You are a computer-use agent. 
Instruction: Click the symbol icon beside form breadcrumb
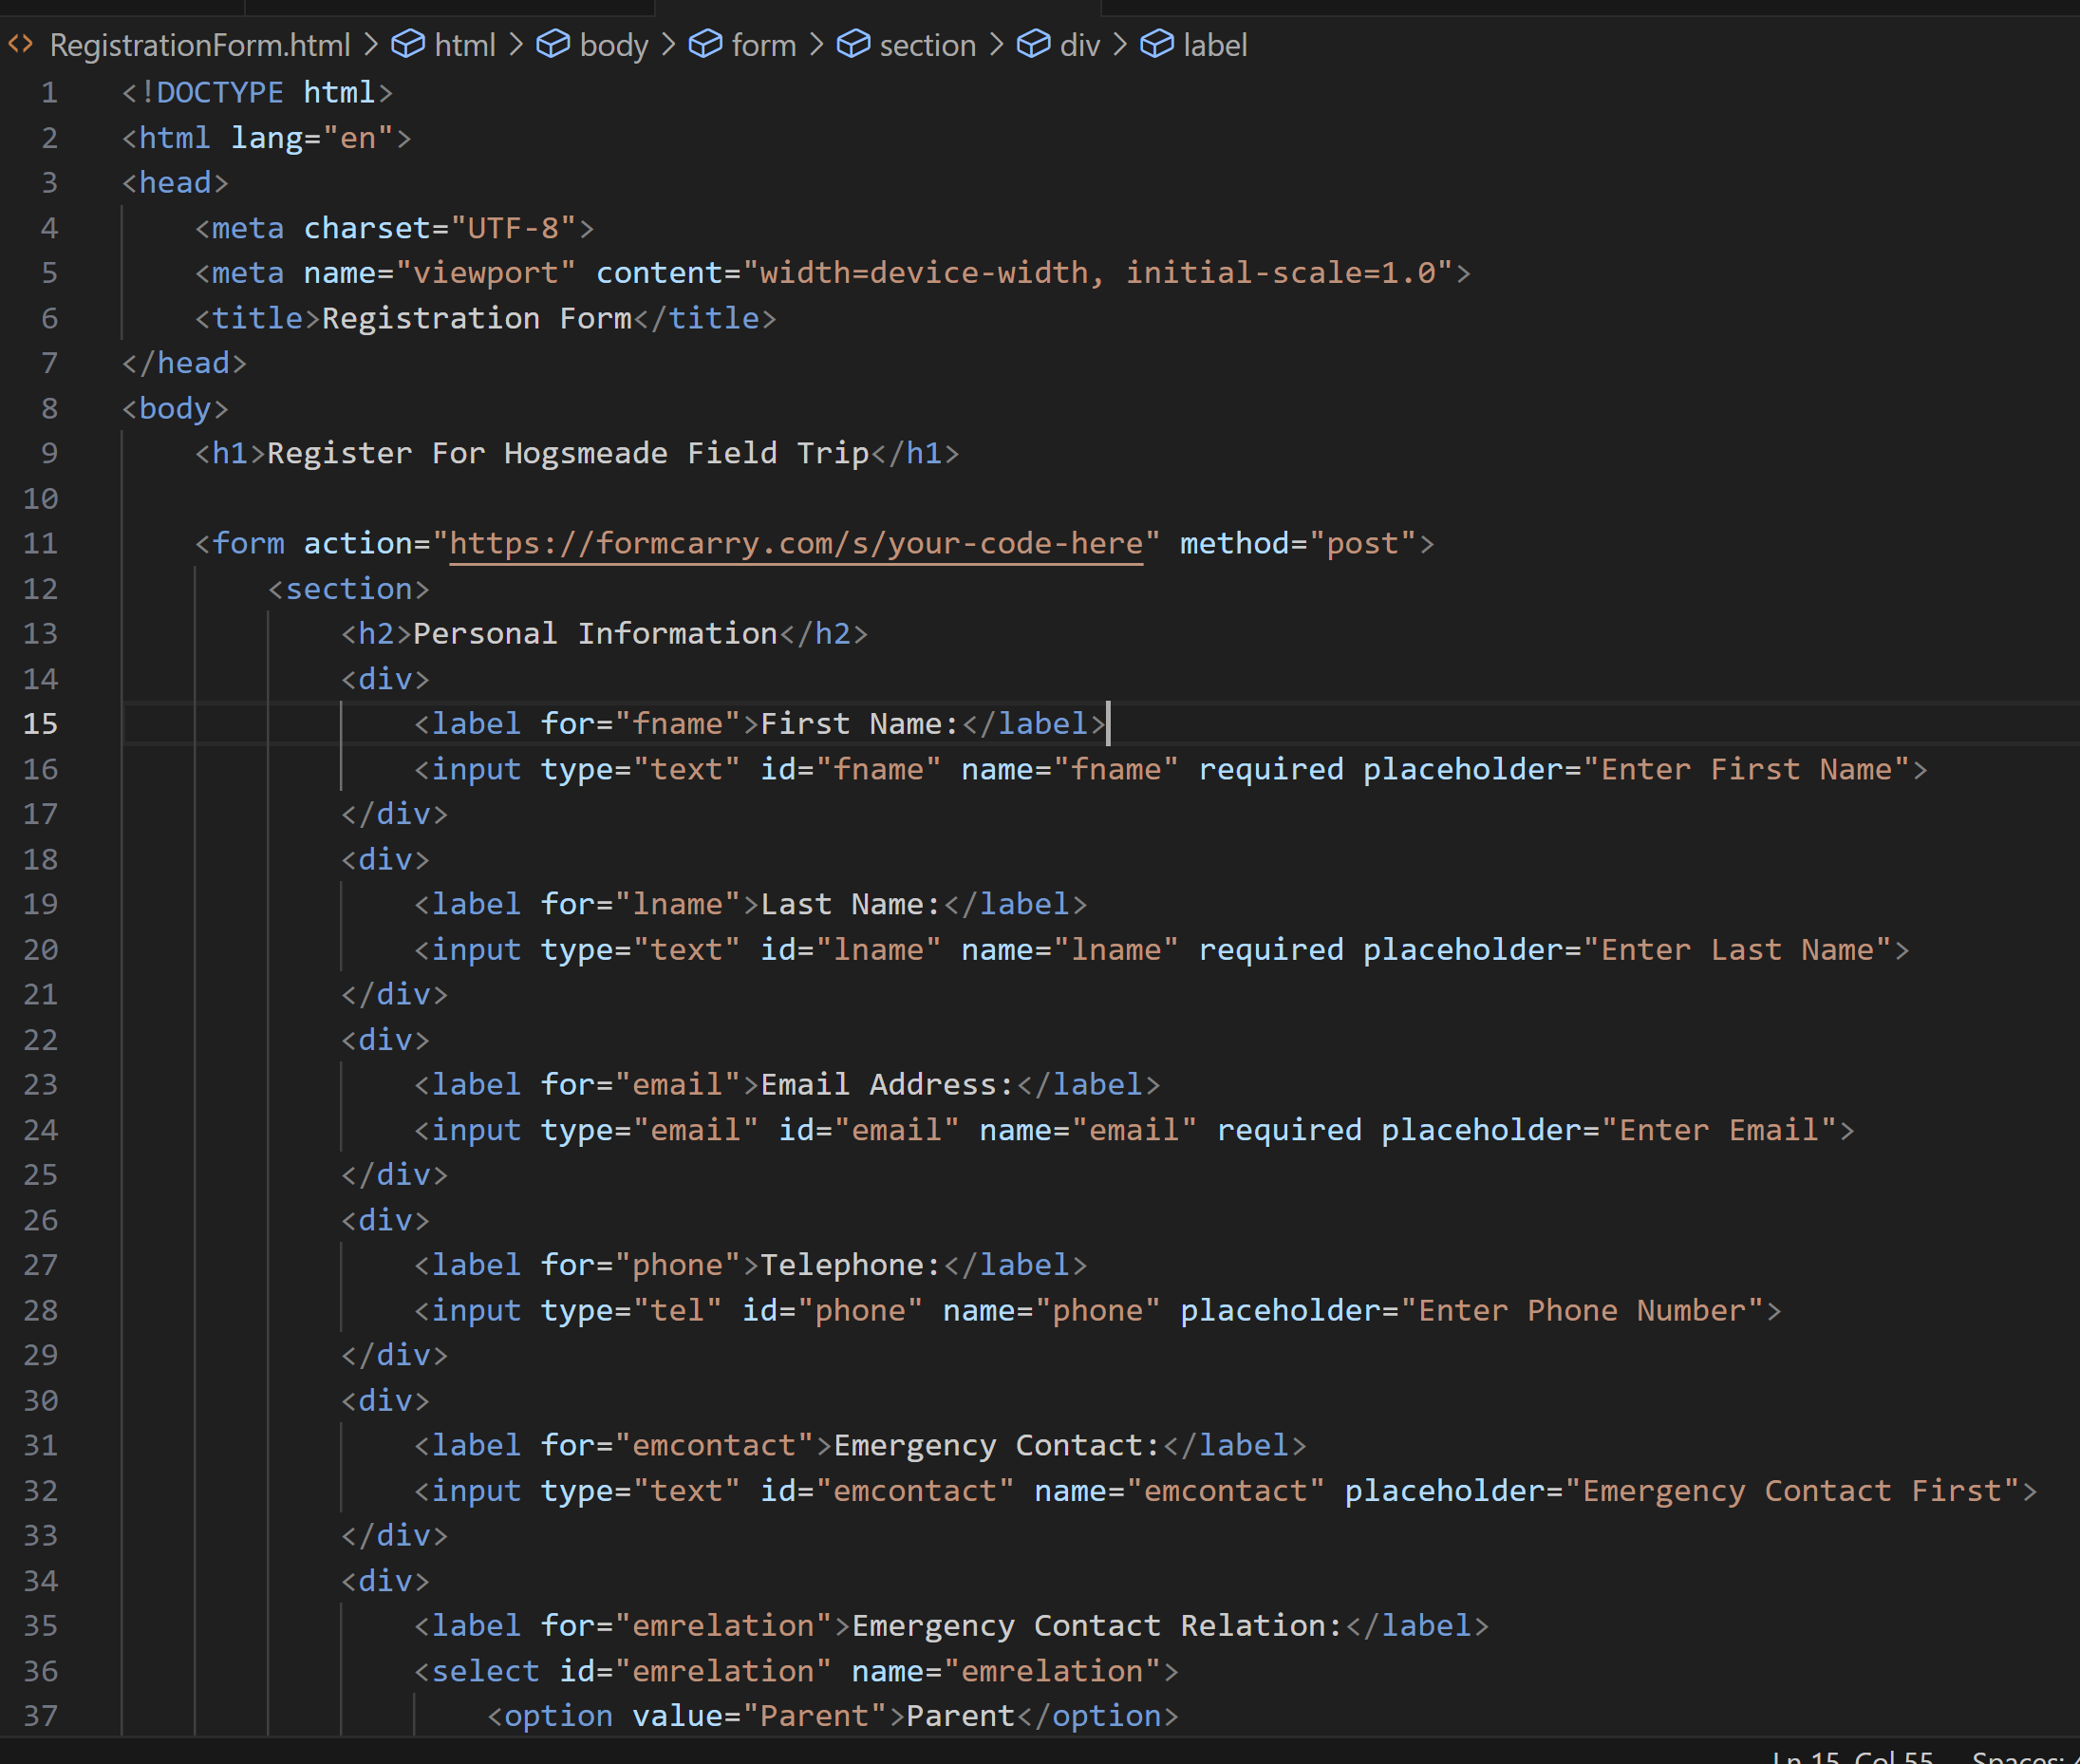pos(706,45)
